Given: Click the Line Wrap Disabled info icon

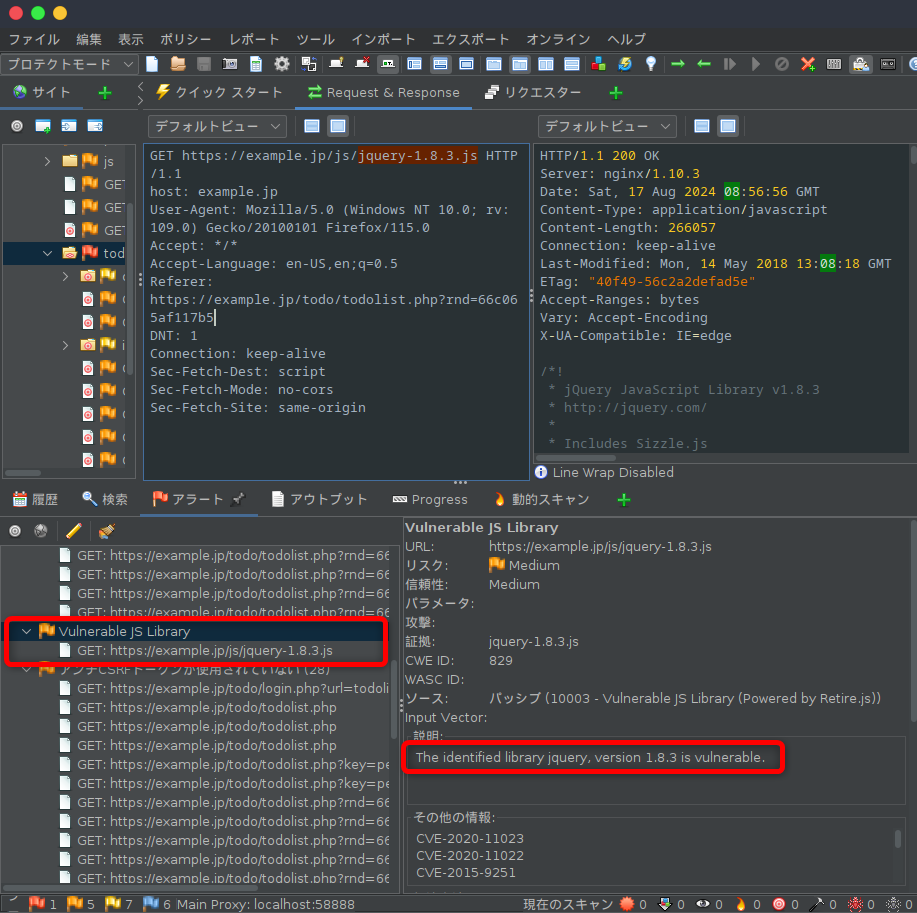Looking at the screenshot, I should 541,472.
